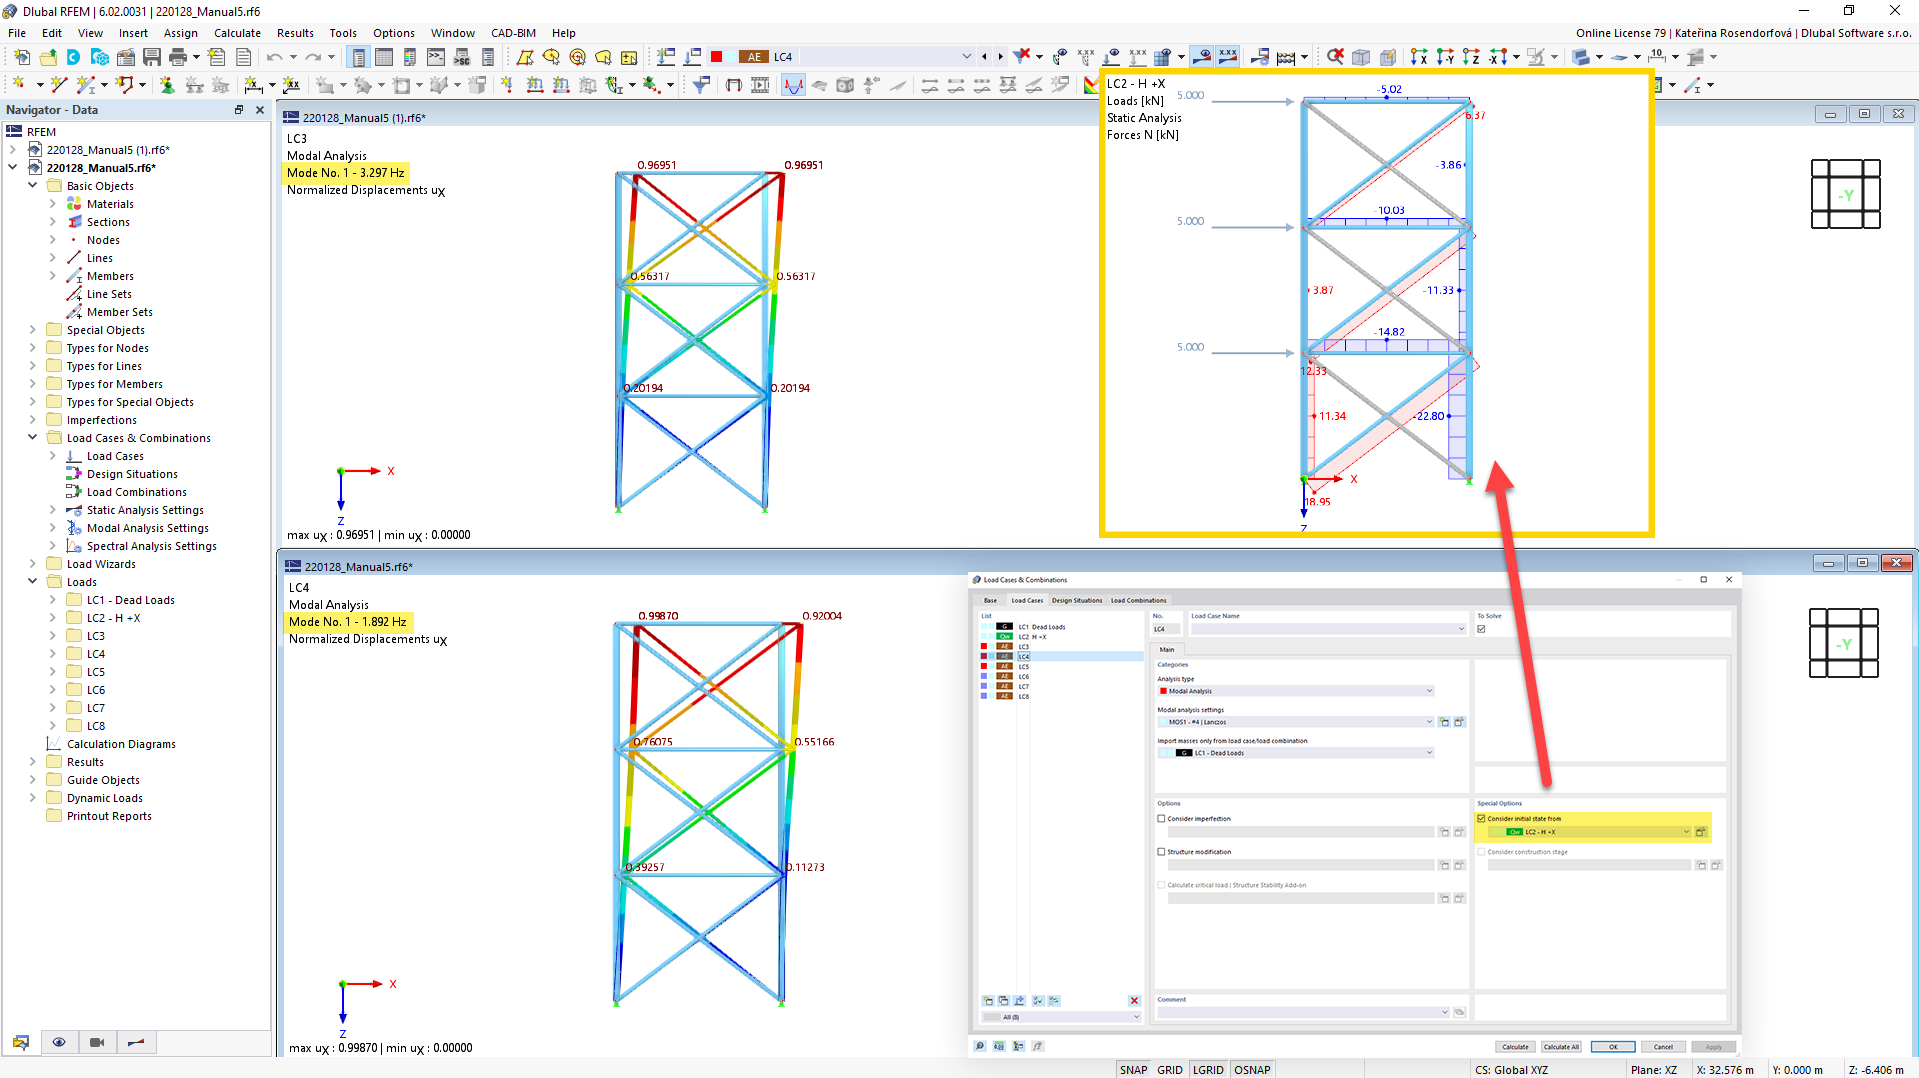The height and width of the screenshot is (1078, 1919).
Task: Open the main toolbar load case LC4 dropdown
Action: click(966, 57)
